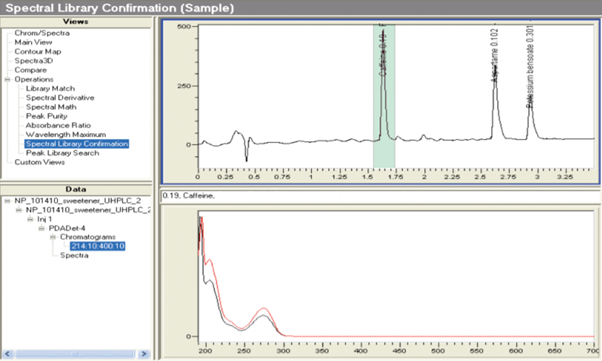Click the highlighted Caffeine peak in chromatogram
602x361 pixels.
(x=383, y=84)
